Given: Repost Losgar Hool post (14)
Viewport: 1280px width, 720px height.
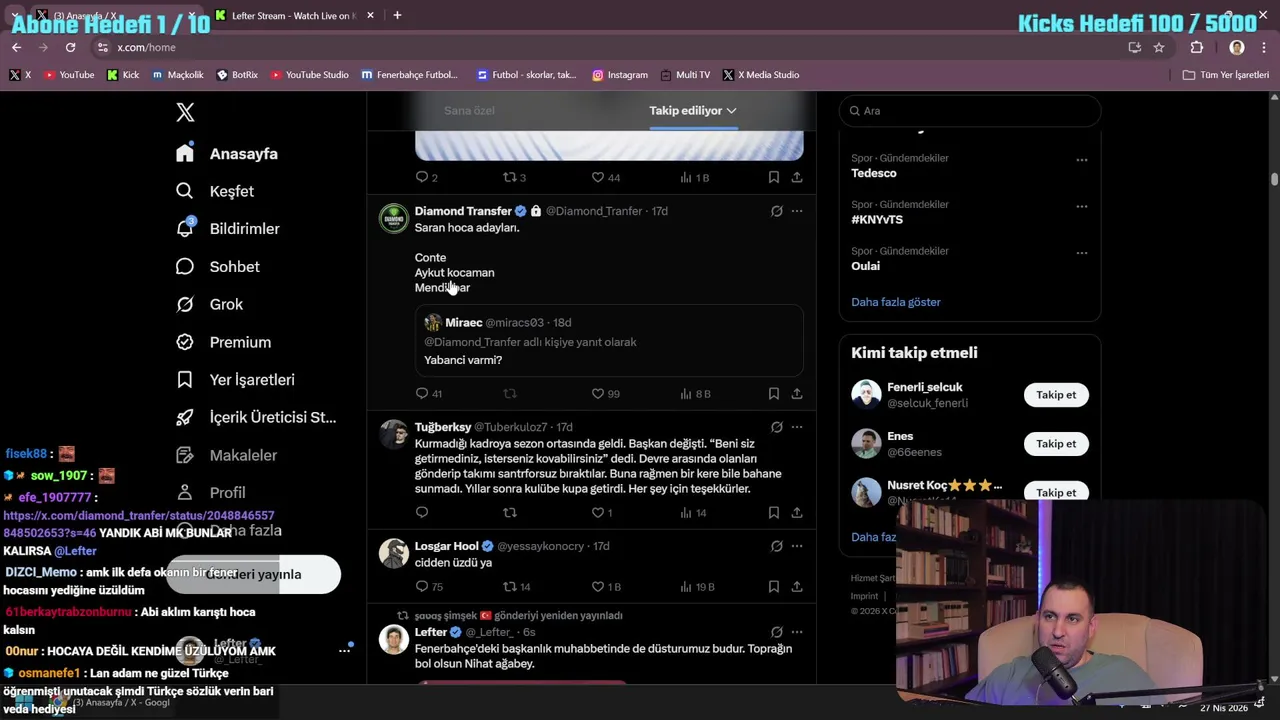Looking at the screenshot, I should (516, 586).
